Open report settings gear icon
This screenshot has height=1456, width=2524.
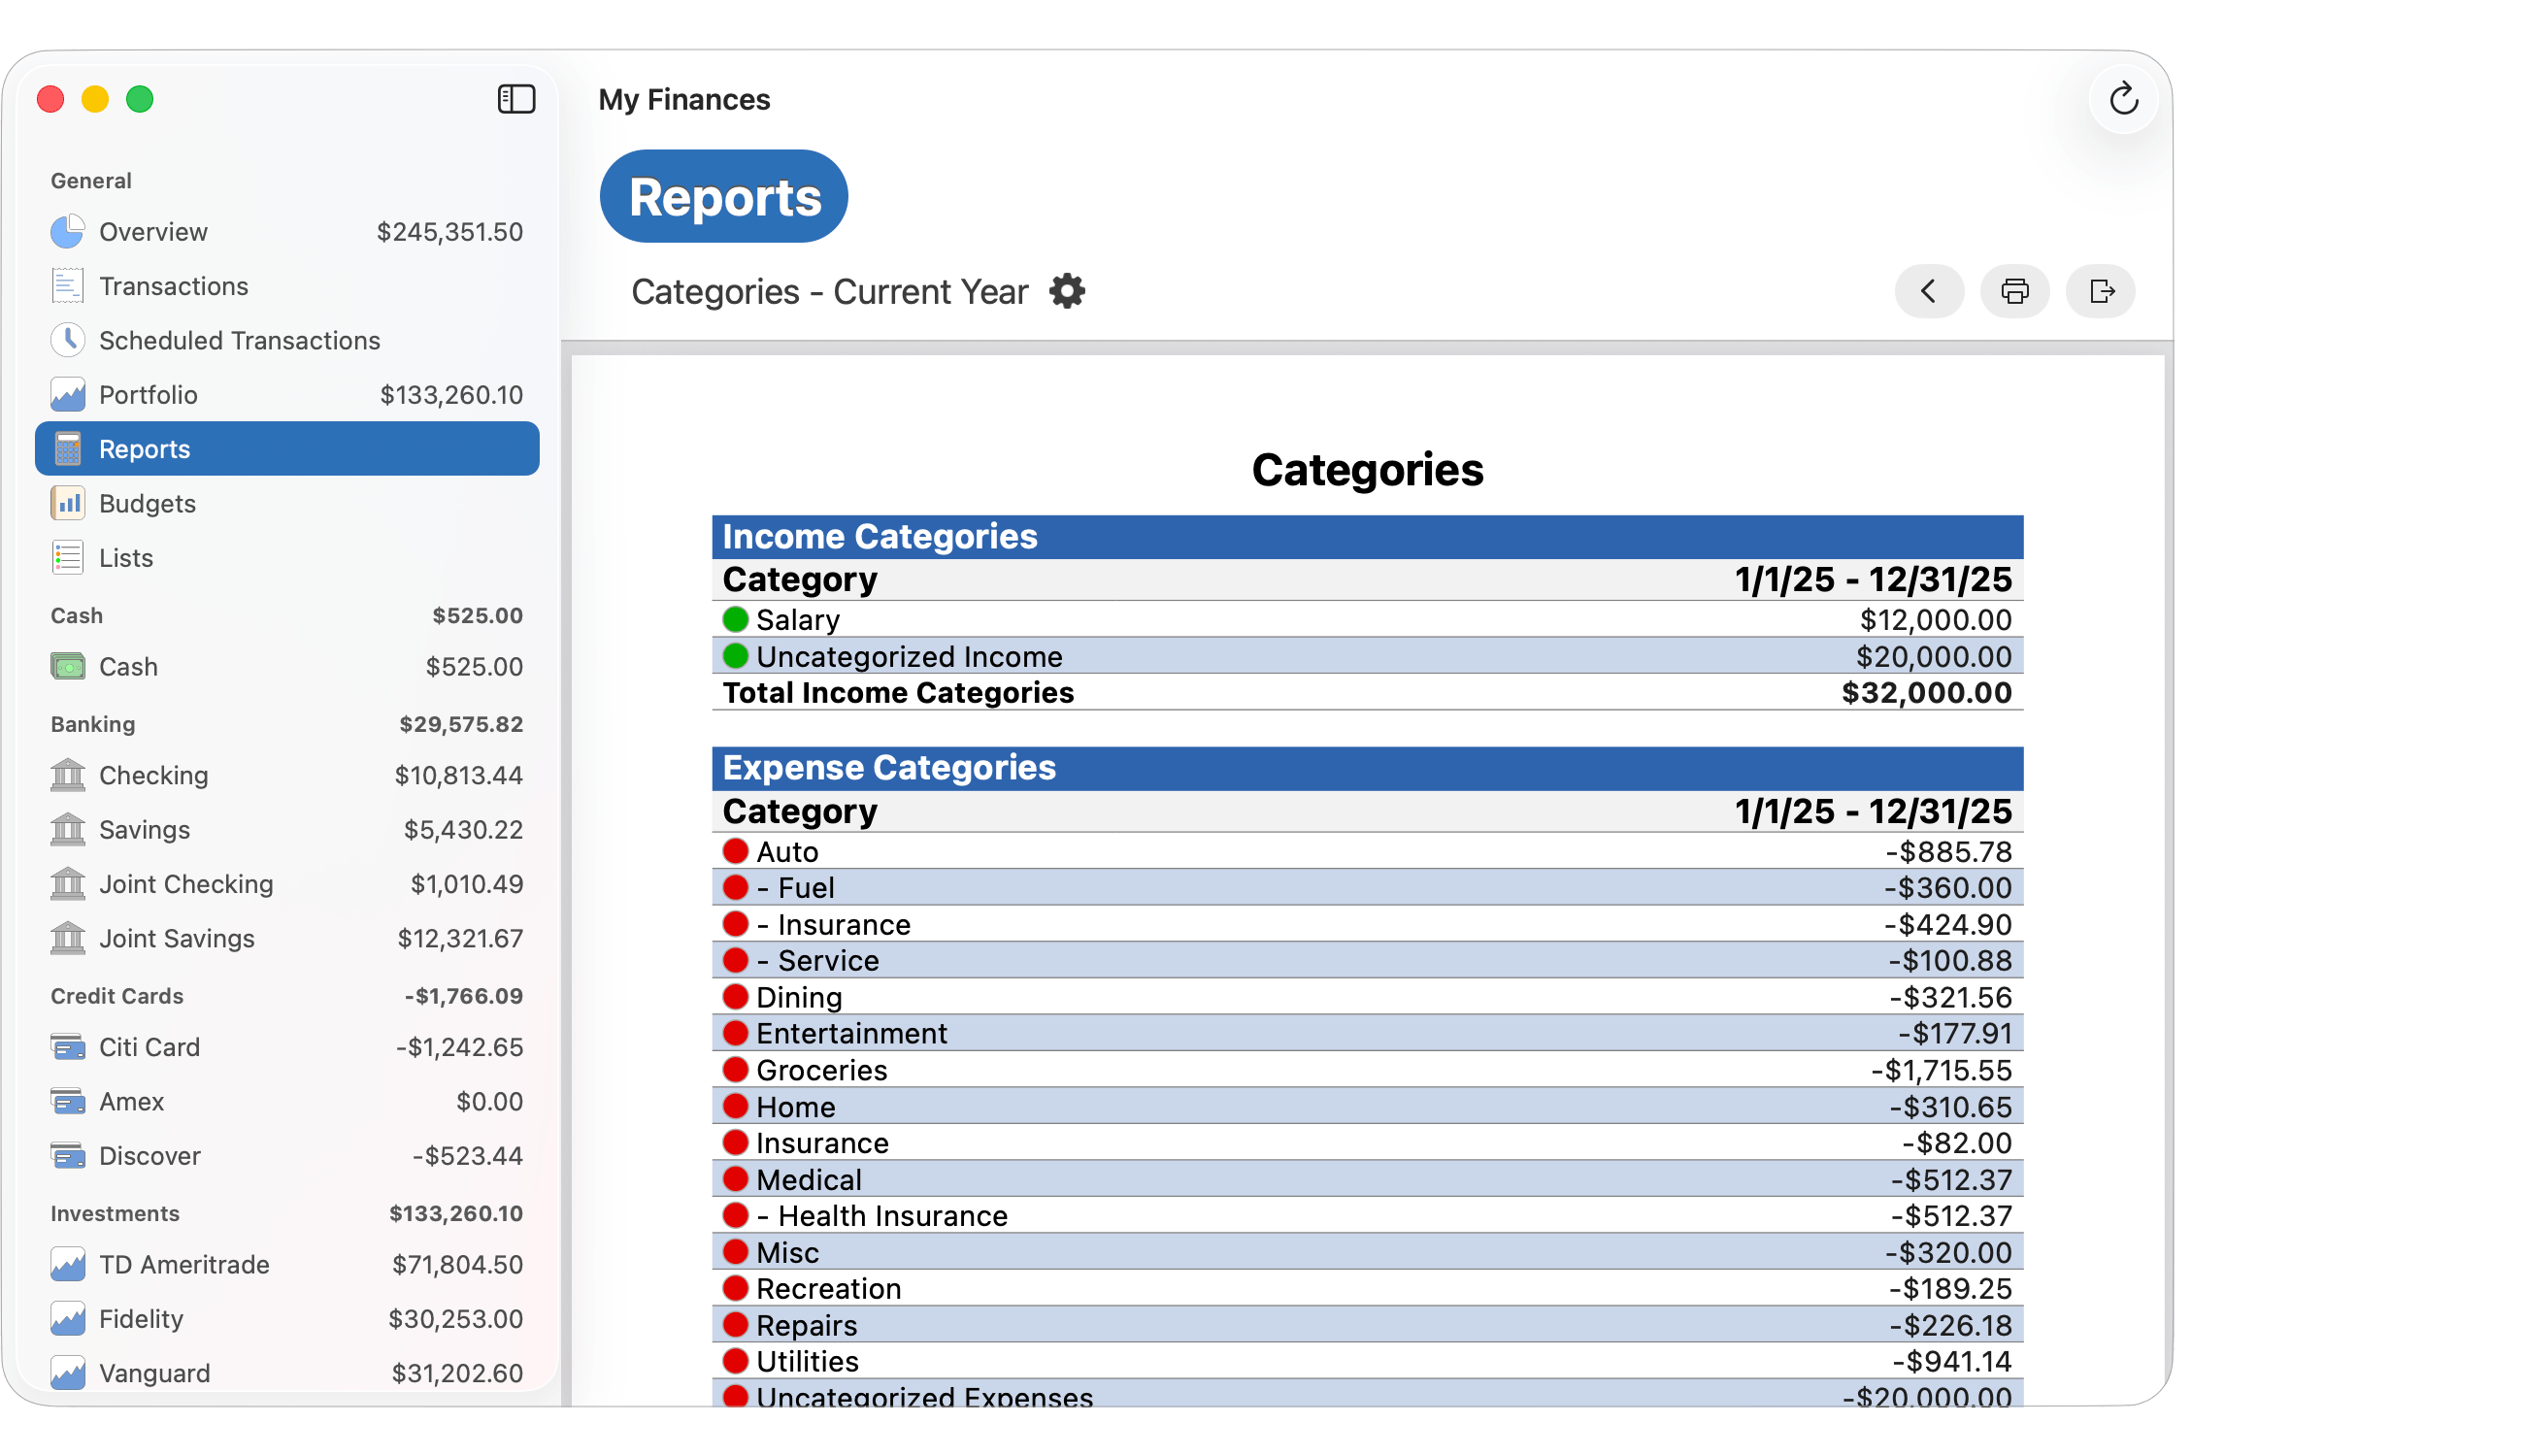point(1067,291)
